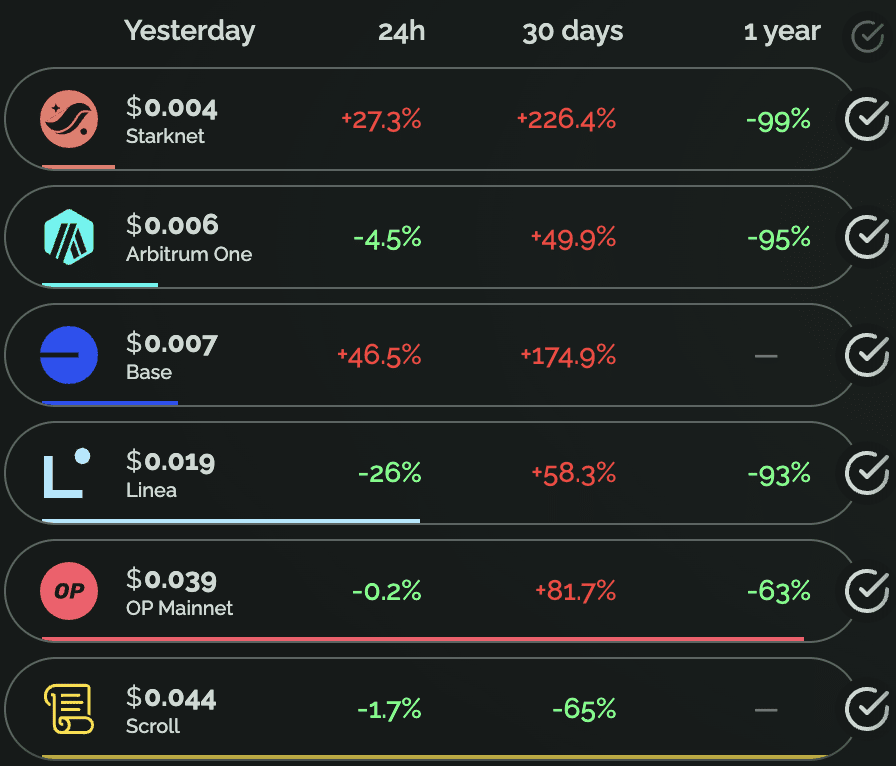The height and width of the screenshot is (766, 896).
Task: Click the Starknet network logo icon
Action: coord(69,119)
